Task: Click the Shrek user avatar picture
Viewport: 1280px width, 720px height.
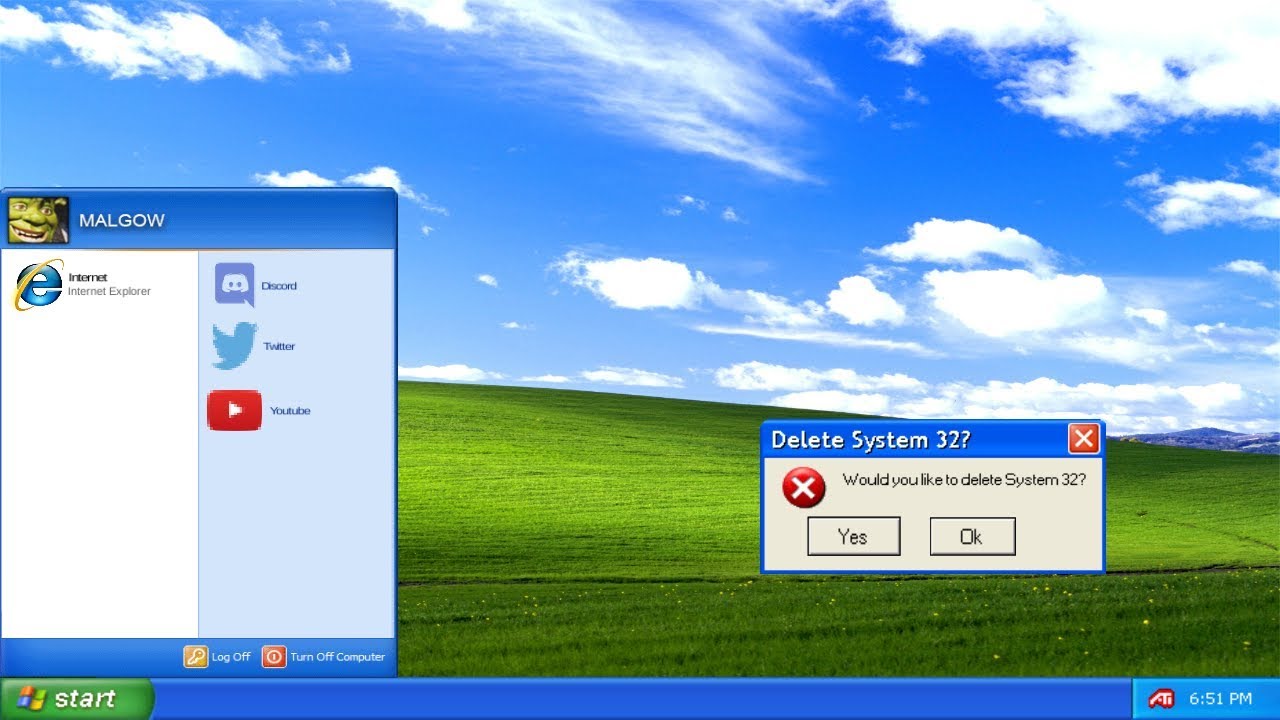Action: tap(38, 220)
